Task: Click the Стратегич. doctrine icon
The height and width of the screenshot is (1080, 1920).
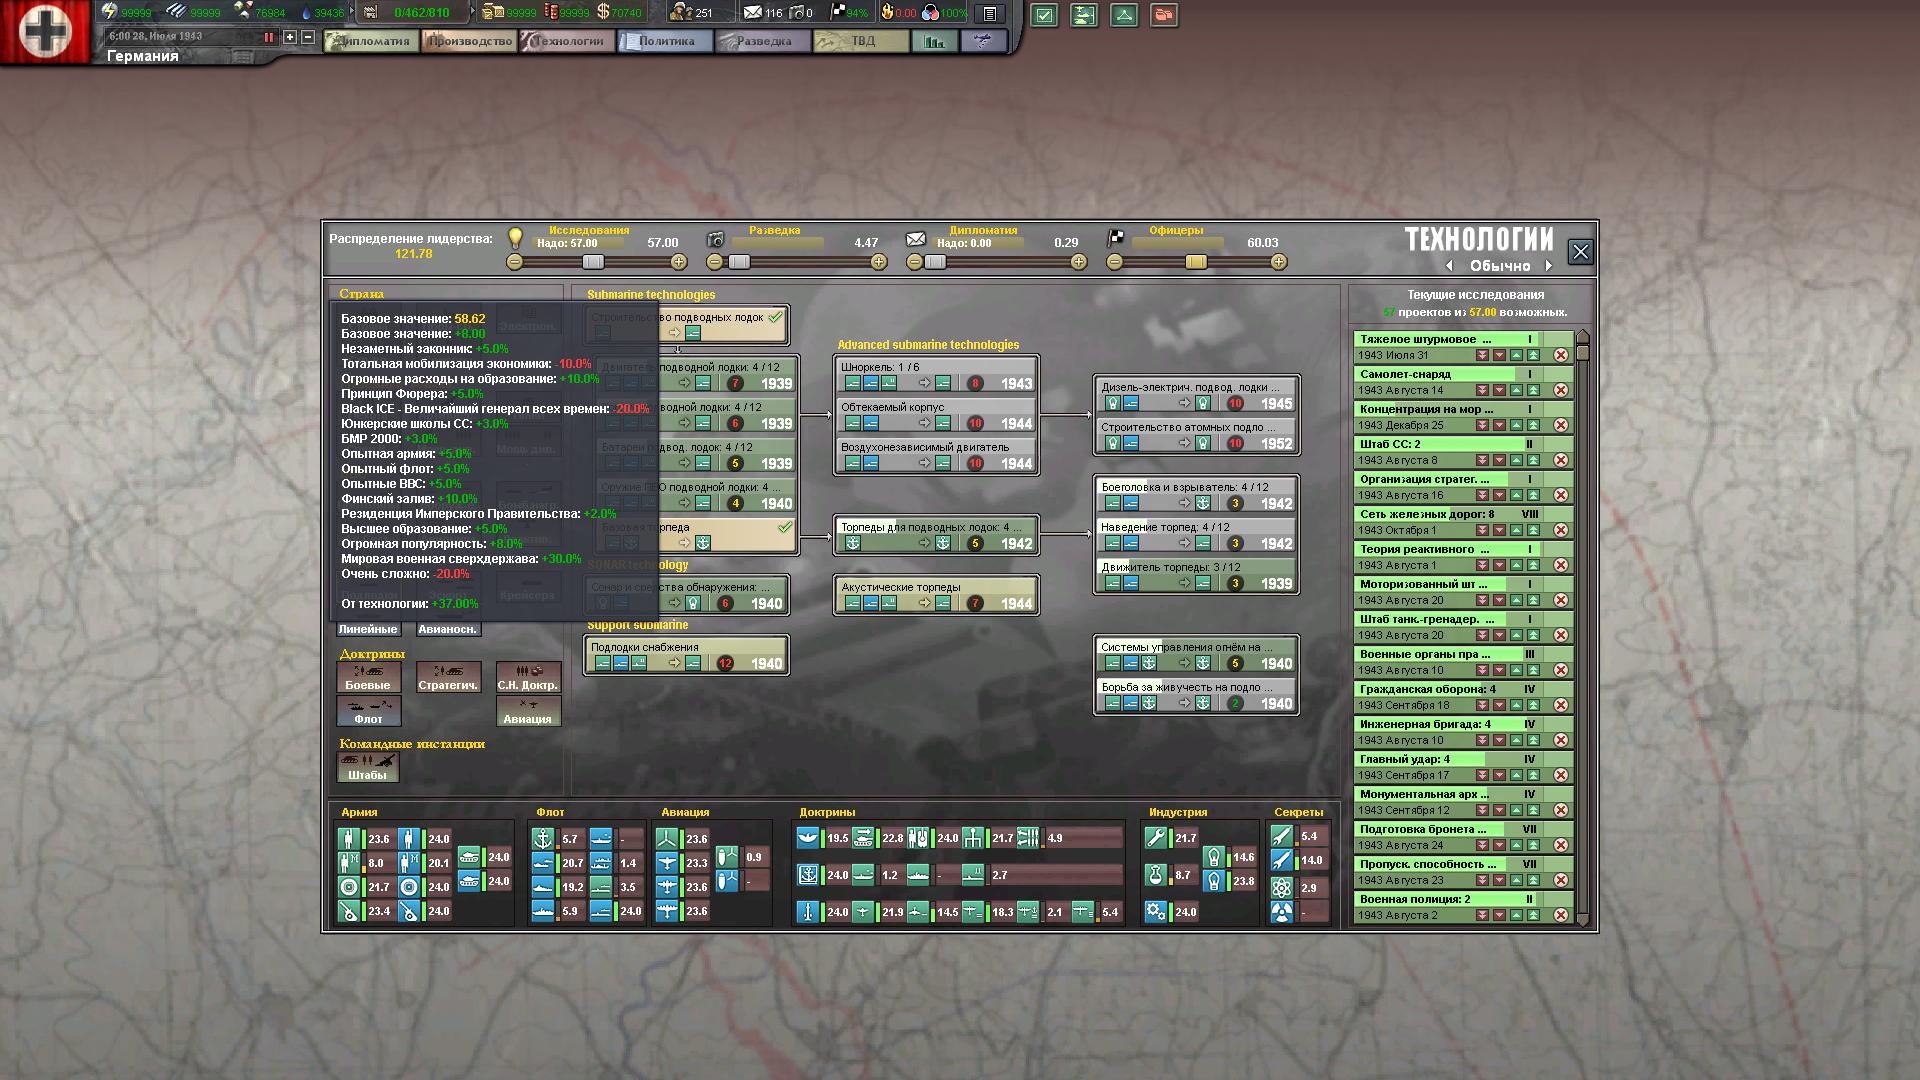Action: pyautogui.click(x=448, y=677)
